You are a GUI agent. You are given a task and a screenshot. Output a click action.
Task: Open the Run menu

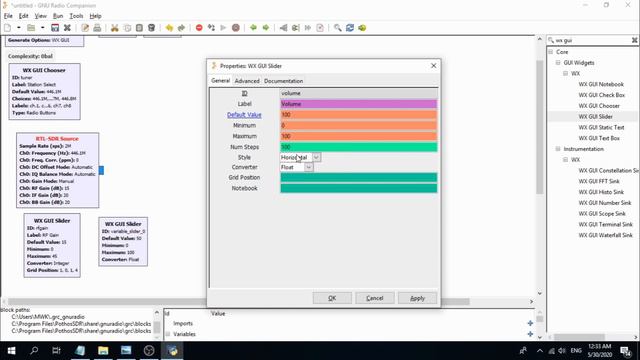tap(58, 16)
